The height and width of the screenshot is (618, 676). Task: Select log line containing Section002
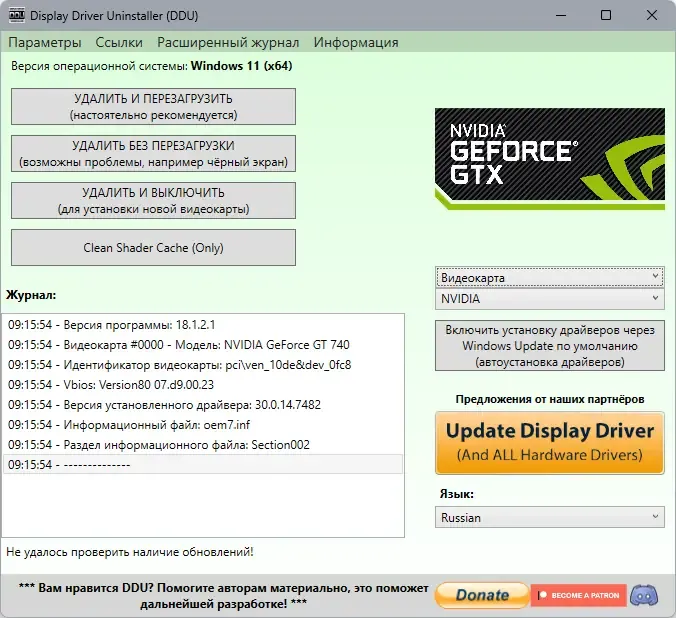[x=203, y=445]
